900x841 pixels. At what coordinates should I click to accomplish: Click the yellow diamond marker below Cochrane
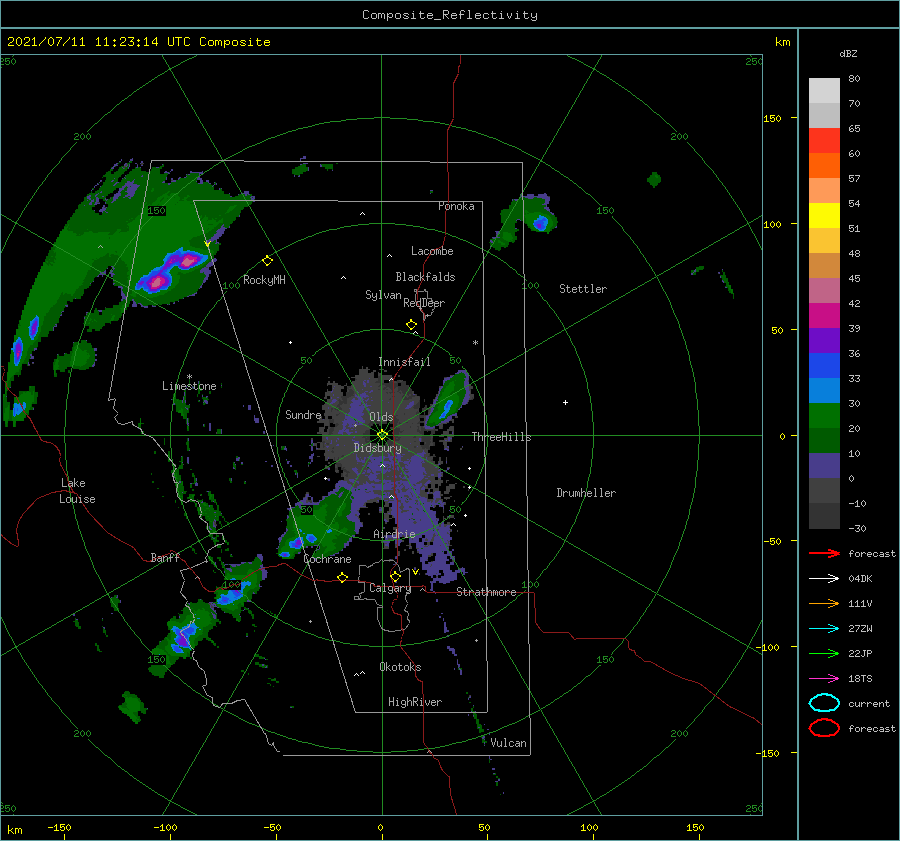click(x=342, y=577)
